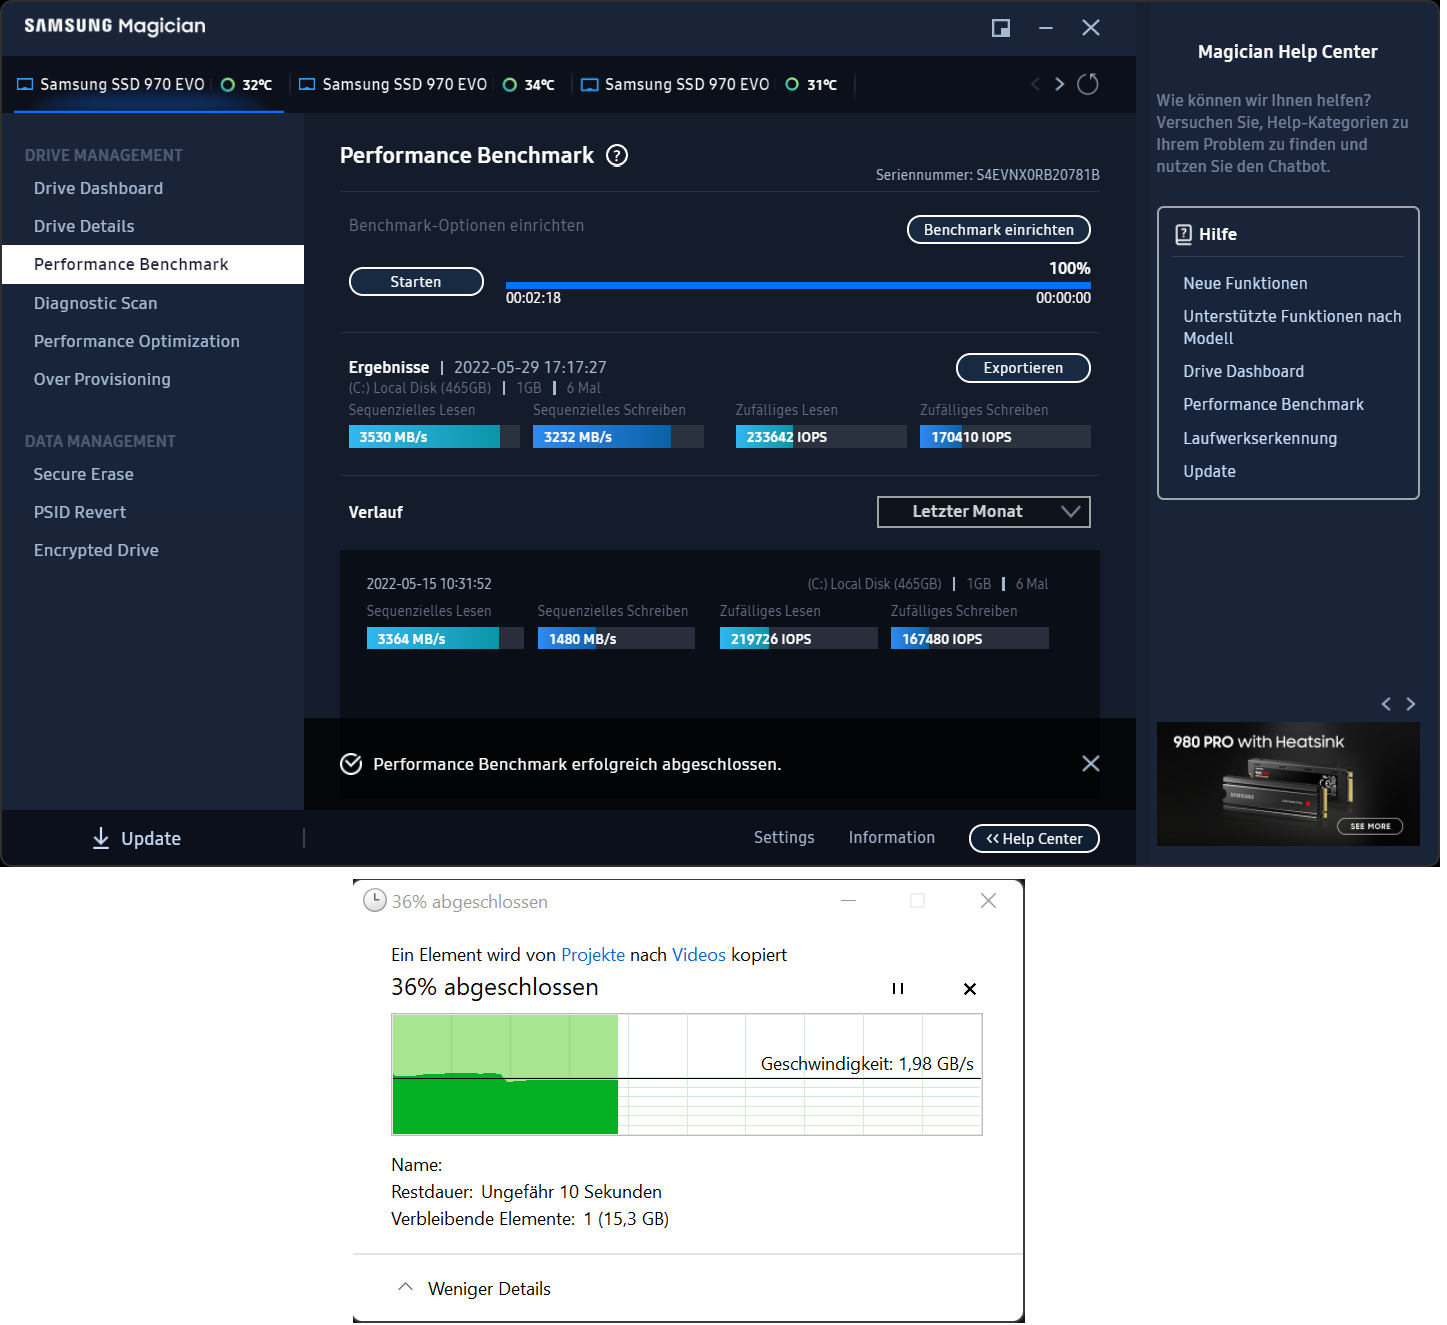Cancel the file copy operation
This screenshot has width=1447, height=1325.
[x=969, y=989]
